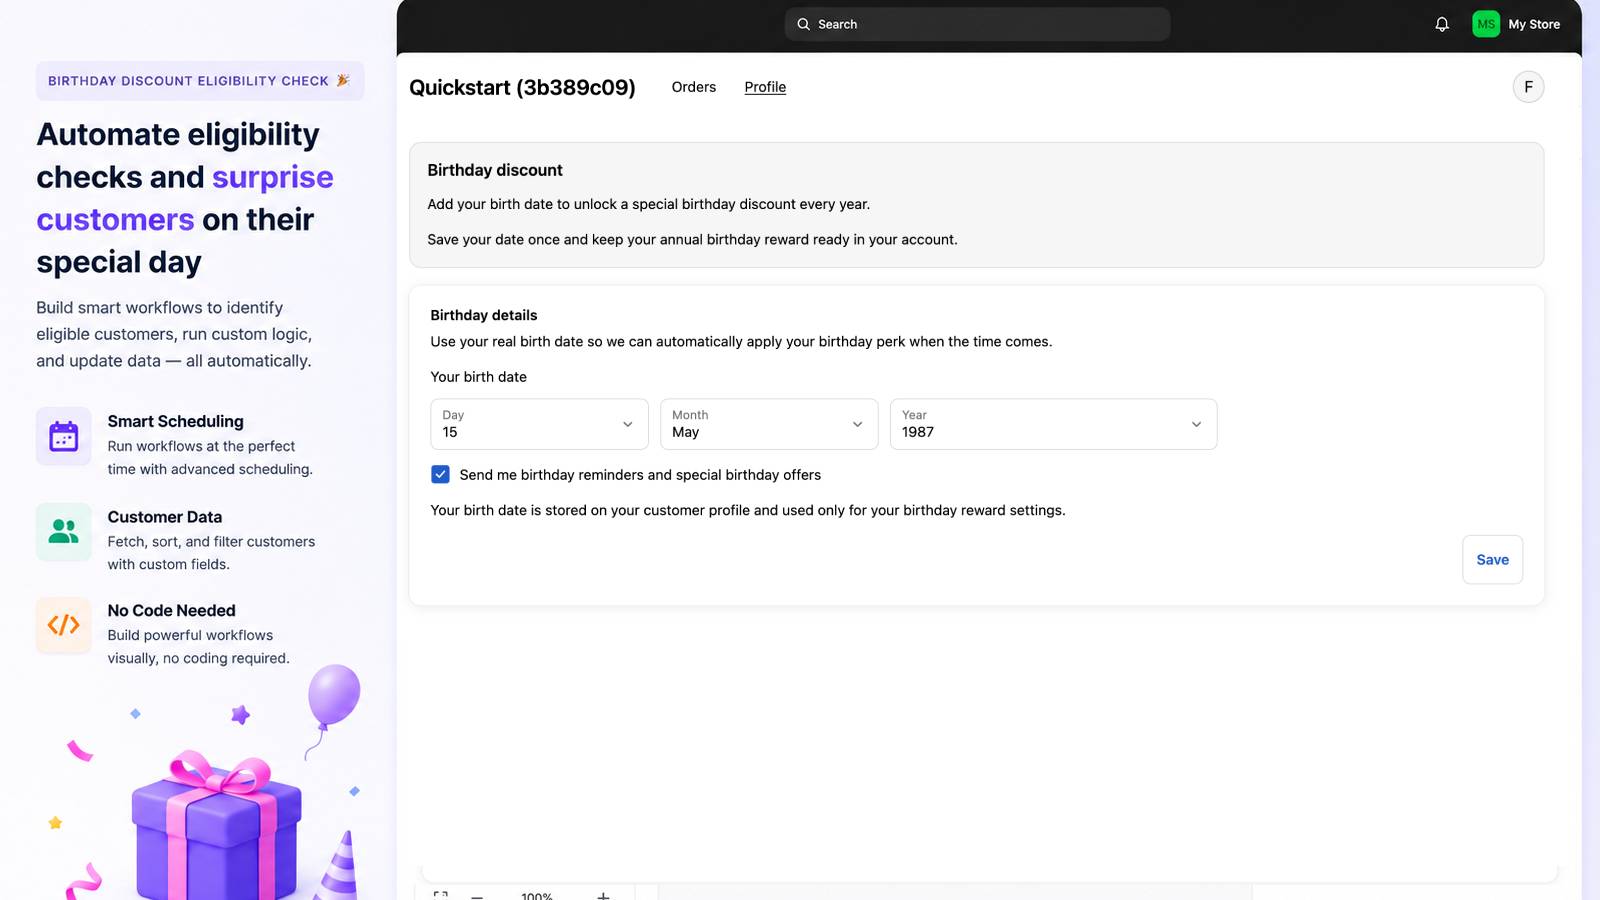
Task: Open the Profile tab
Action: [765, 87]
